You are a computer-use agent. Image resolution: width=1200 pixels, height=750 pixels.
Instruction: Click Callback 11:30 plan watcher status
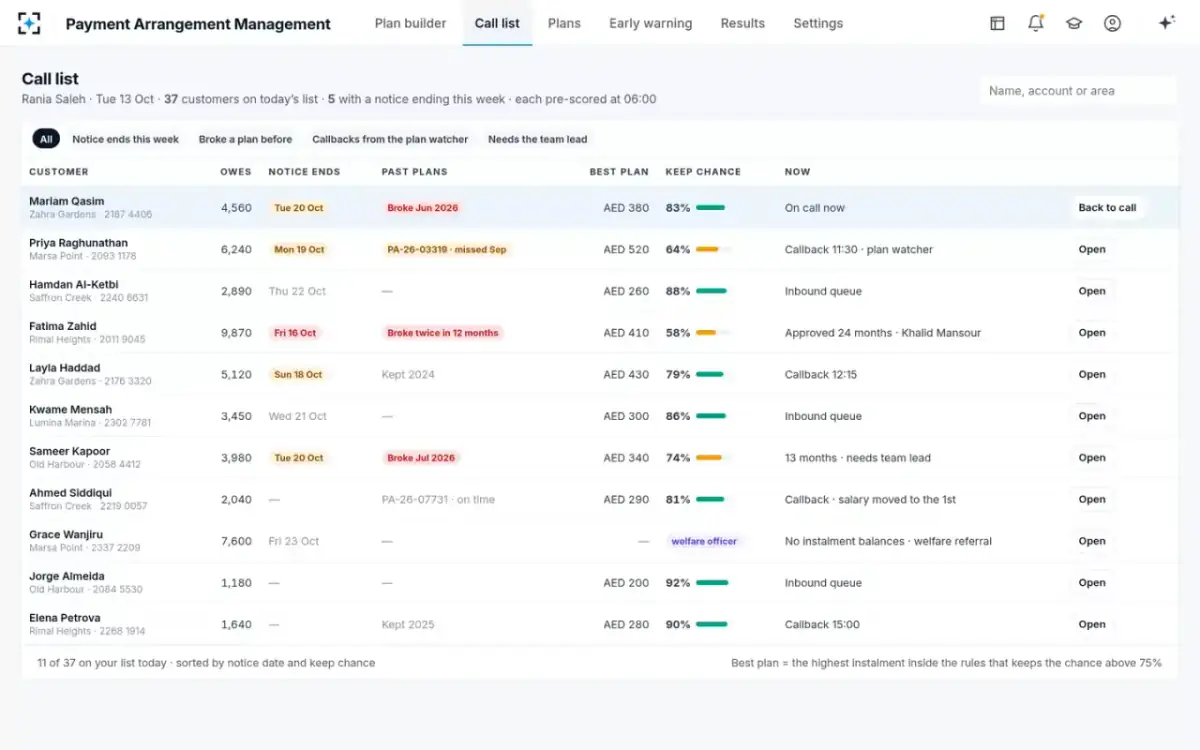(x=858, y=250)
